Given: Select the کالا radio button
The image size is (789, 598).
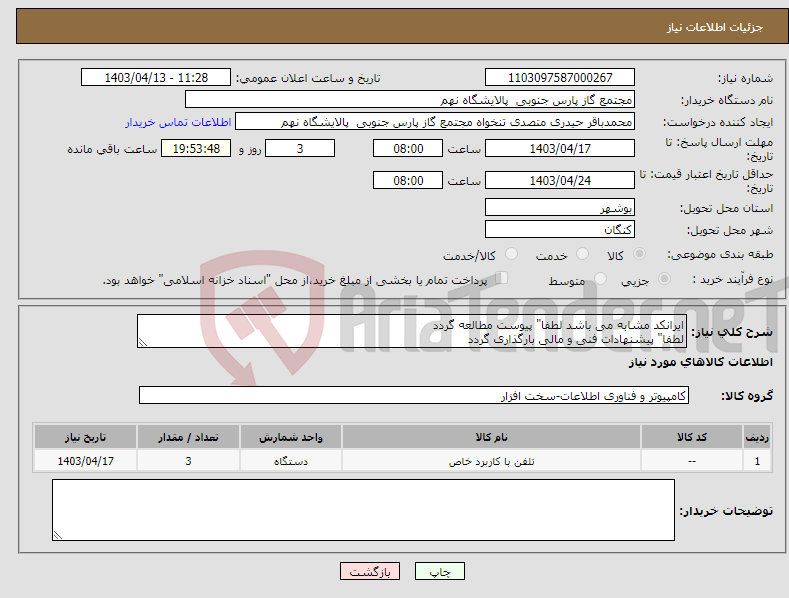Looking at the screenshot, I should (639, 254).
